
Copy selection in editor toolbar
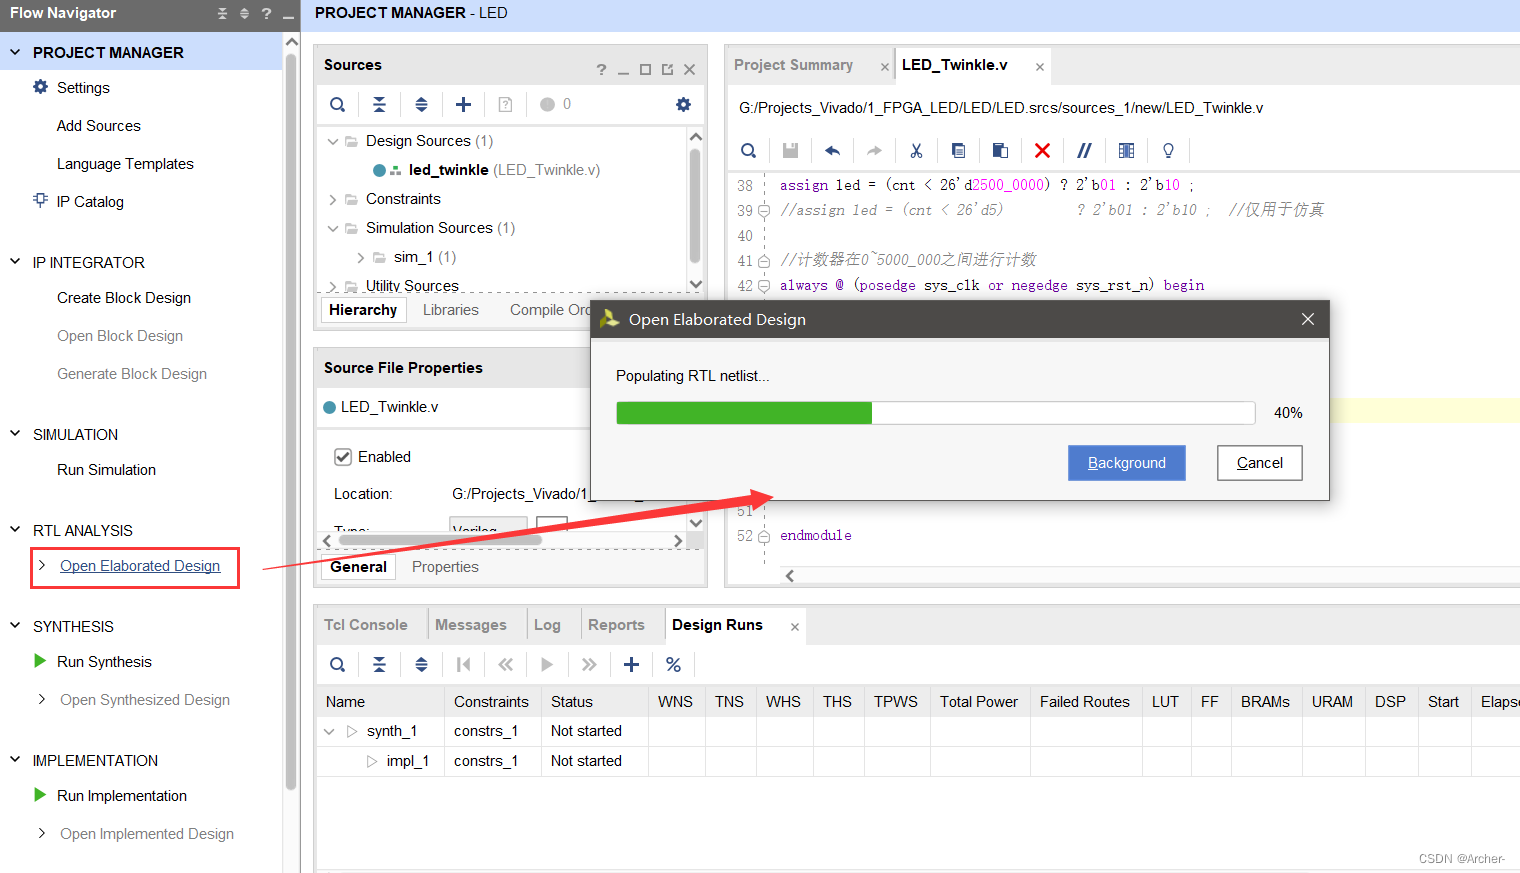[x=958, y=150]
